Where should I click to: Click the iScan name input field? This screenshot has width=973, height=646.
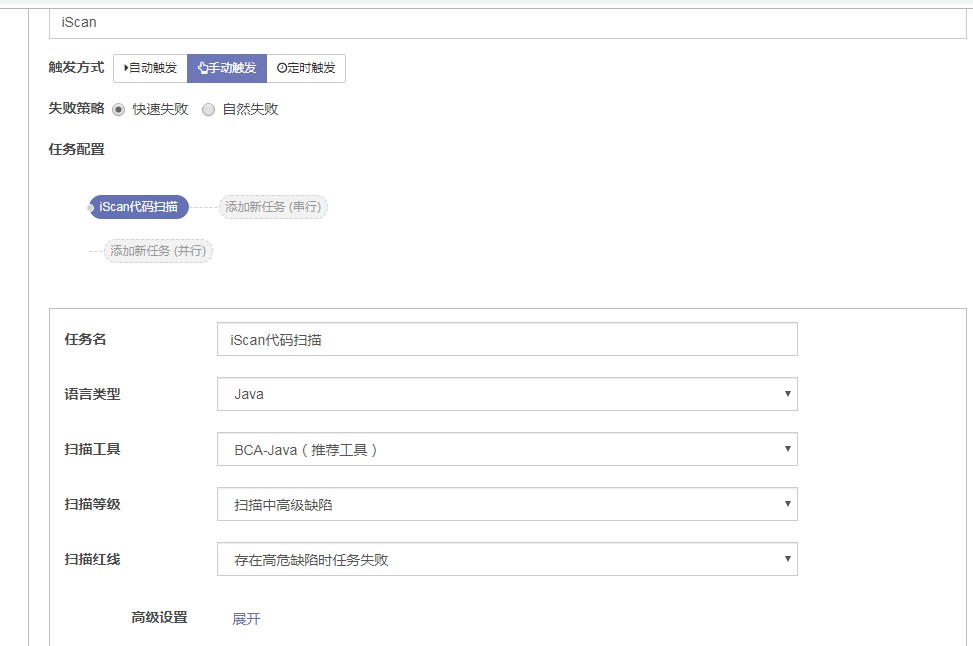(x=507, y=24)
